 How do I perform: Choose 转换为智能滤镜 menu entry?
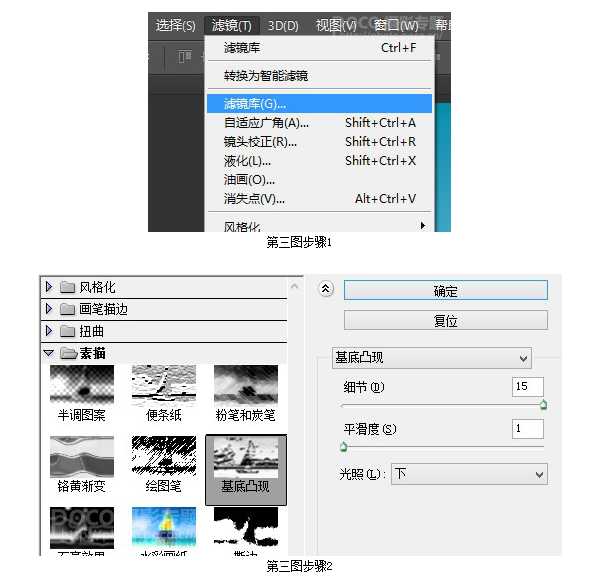320,76
